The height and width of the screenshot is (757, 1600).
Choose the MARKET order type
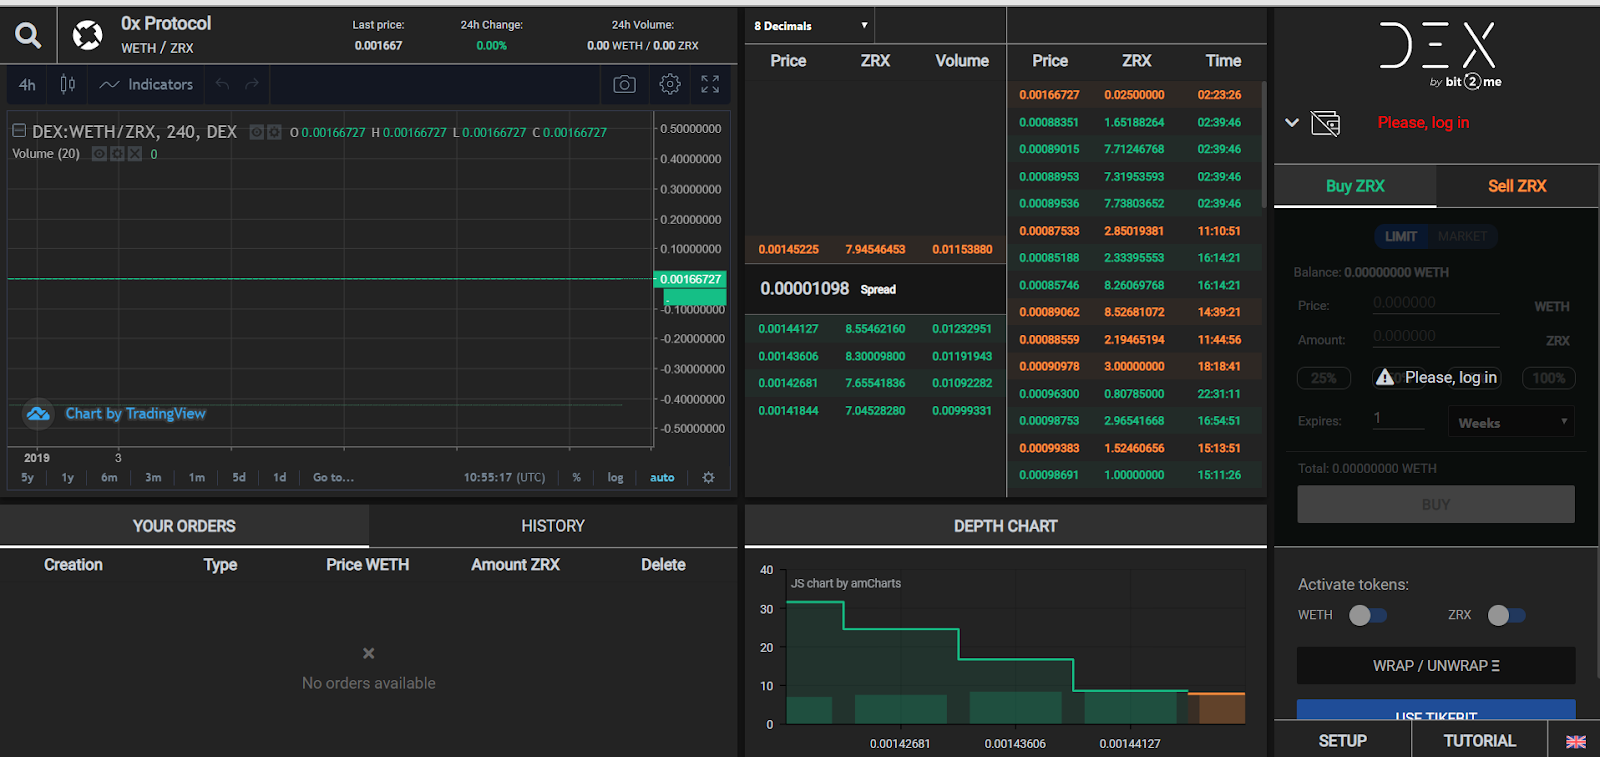(x=1462, y=236)
